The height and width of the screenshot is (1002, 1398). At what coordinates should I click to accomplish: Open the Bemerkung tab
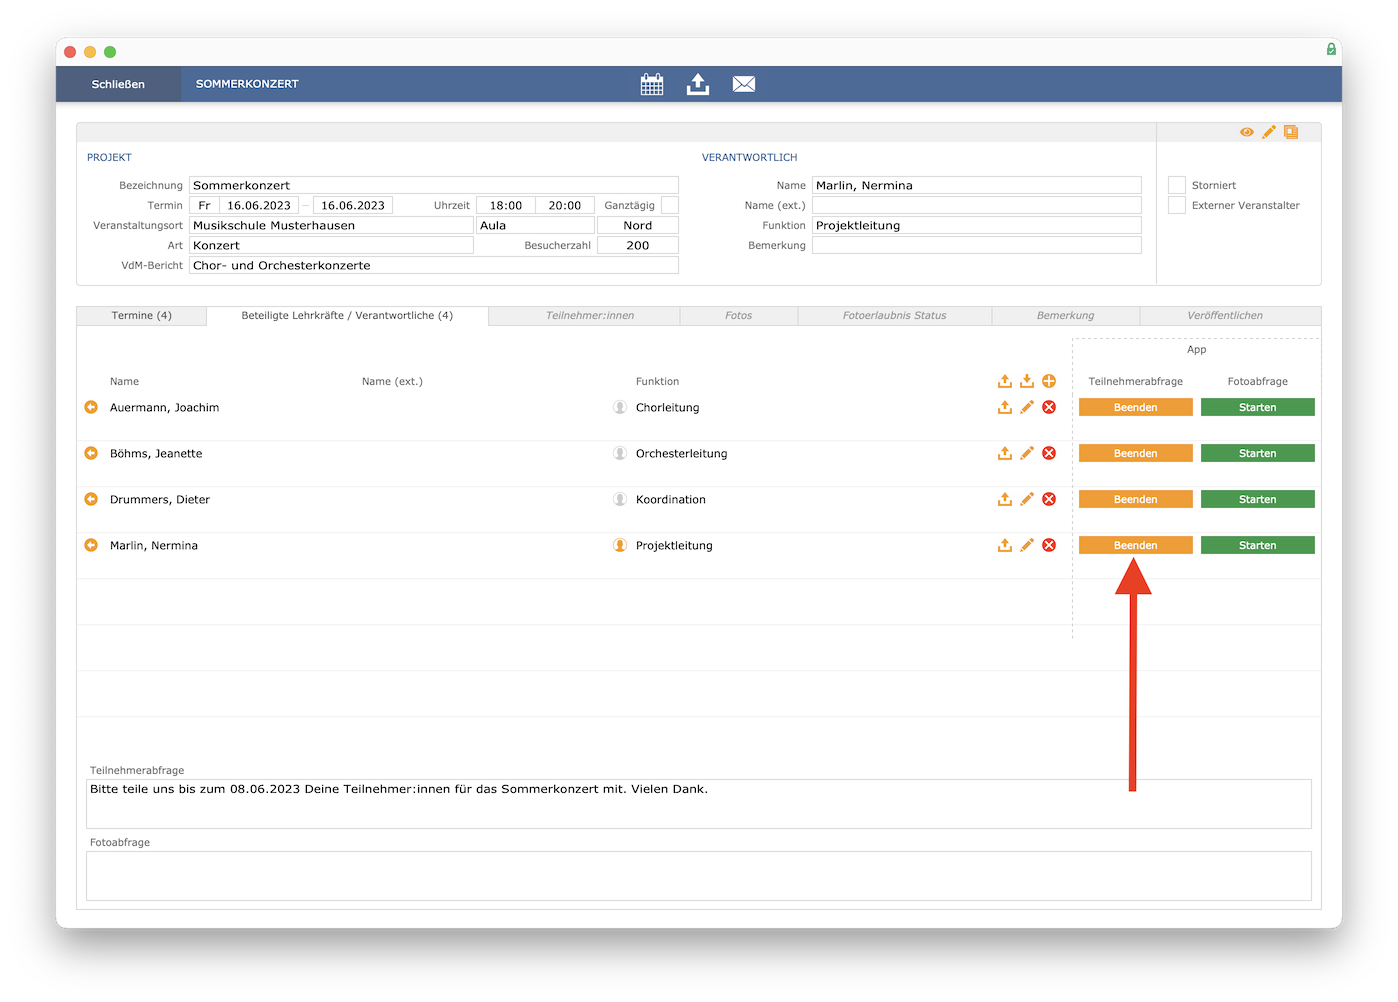1066,316
